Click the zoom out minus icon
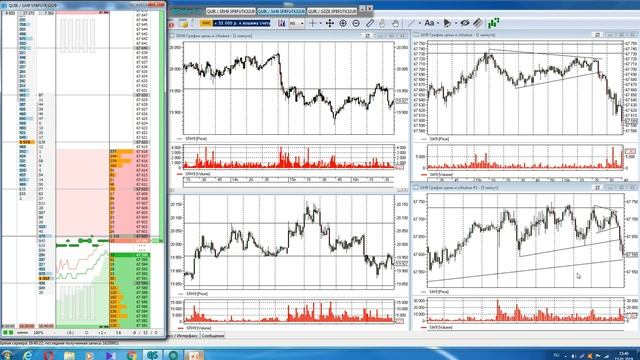Viewport: 640px width, 360px height. point(356,23)
